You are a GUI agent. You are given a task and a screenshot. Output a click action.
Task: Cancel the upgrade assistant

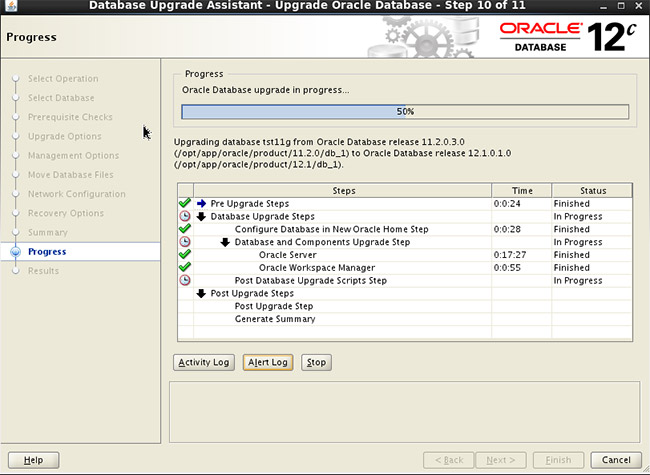616,460
